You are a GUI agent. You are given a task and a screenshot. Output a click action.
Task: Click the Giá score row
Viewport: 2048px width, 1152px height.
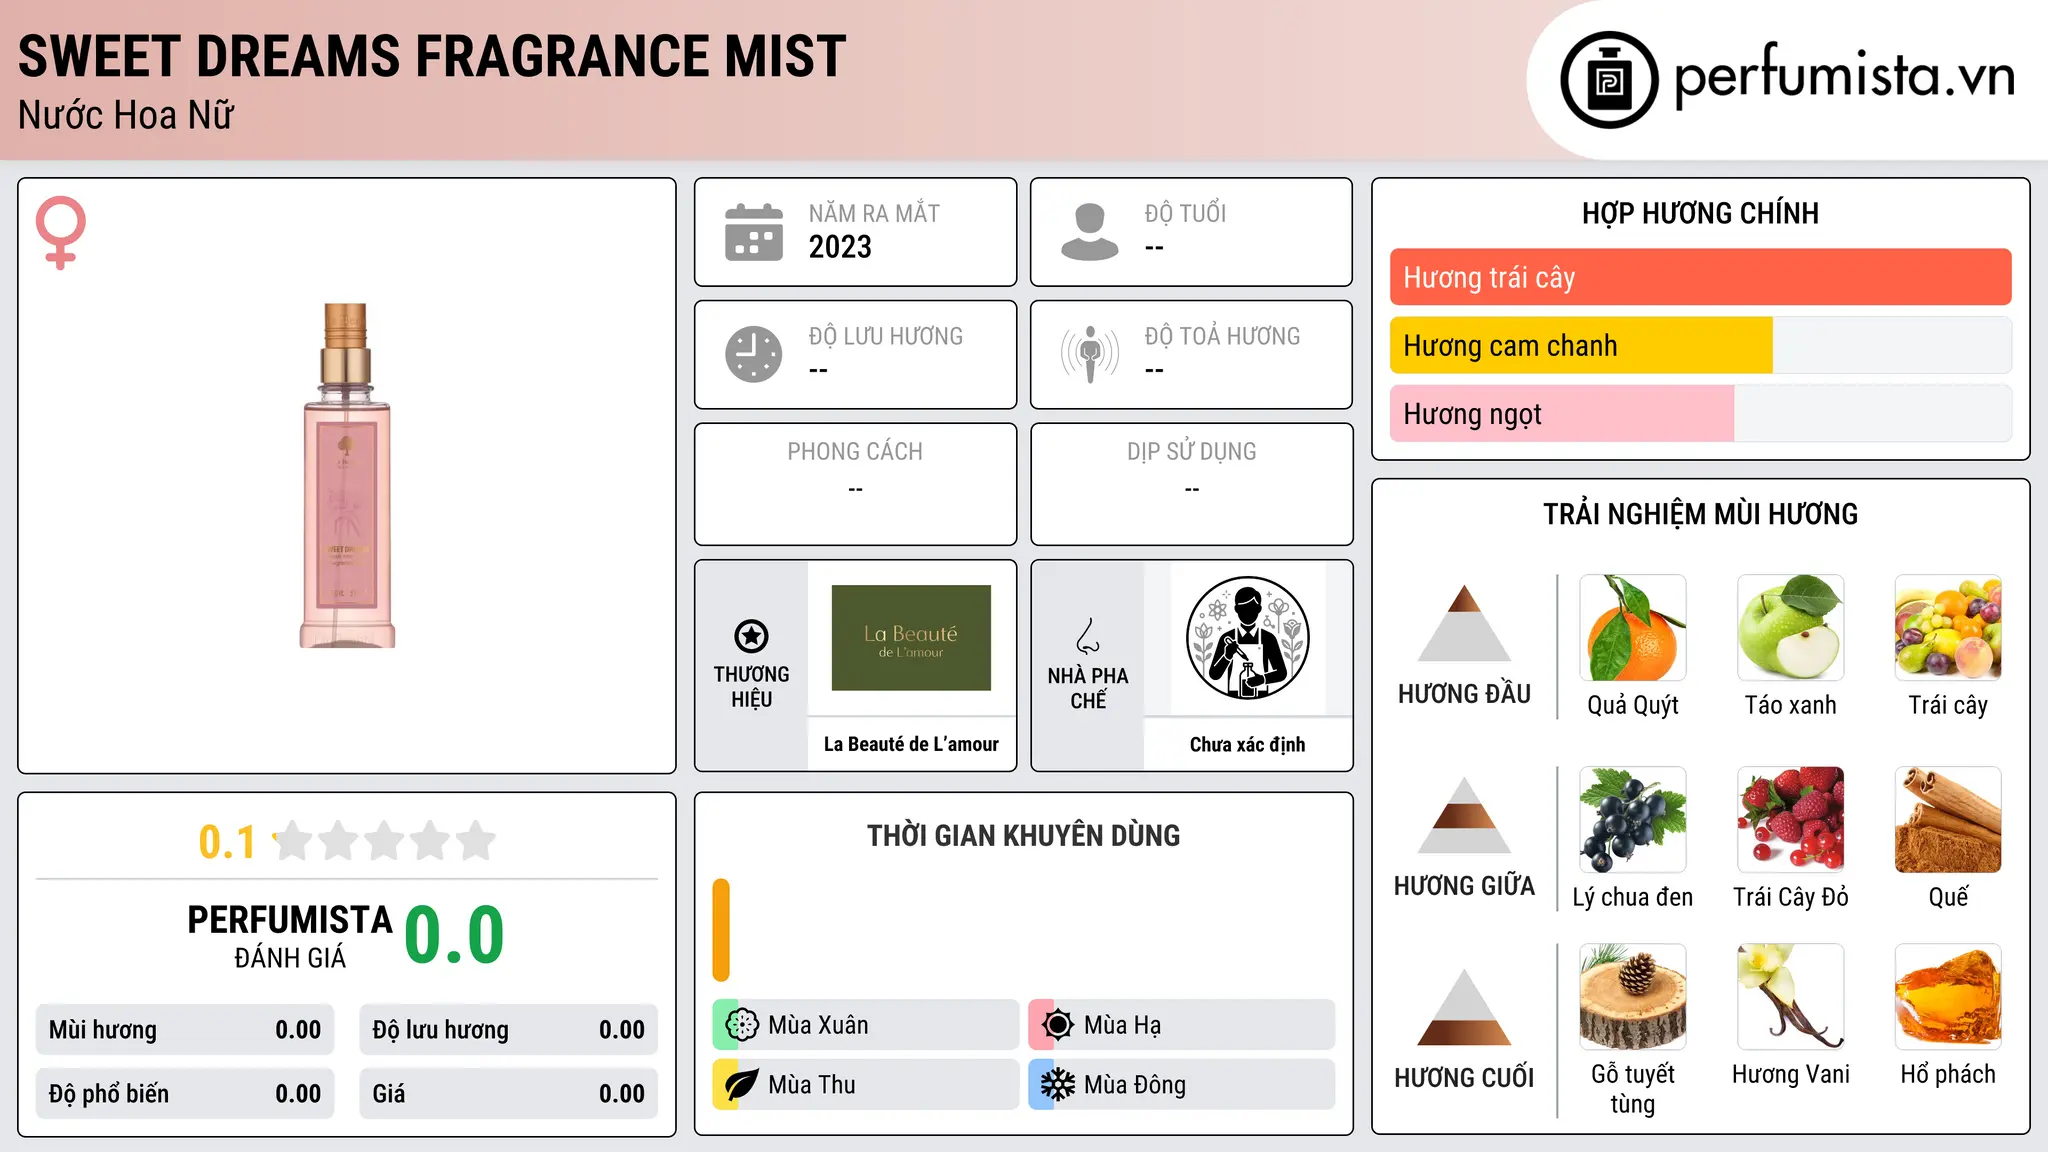(509, 1094)
